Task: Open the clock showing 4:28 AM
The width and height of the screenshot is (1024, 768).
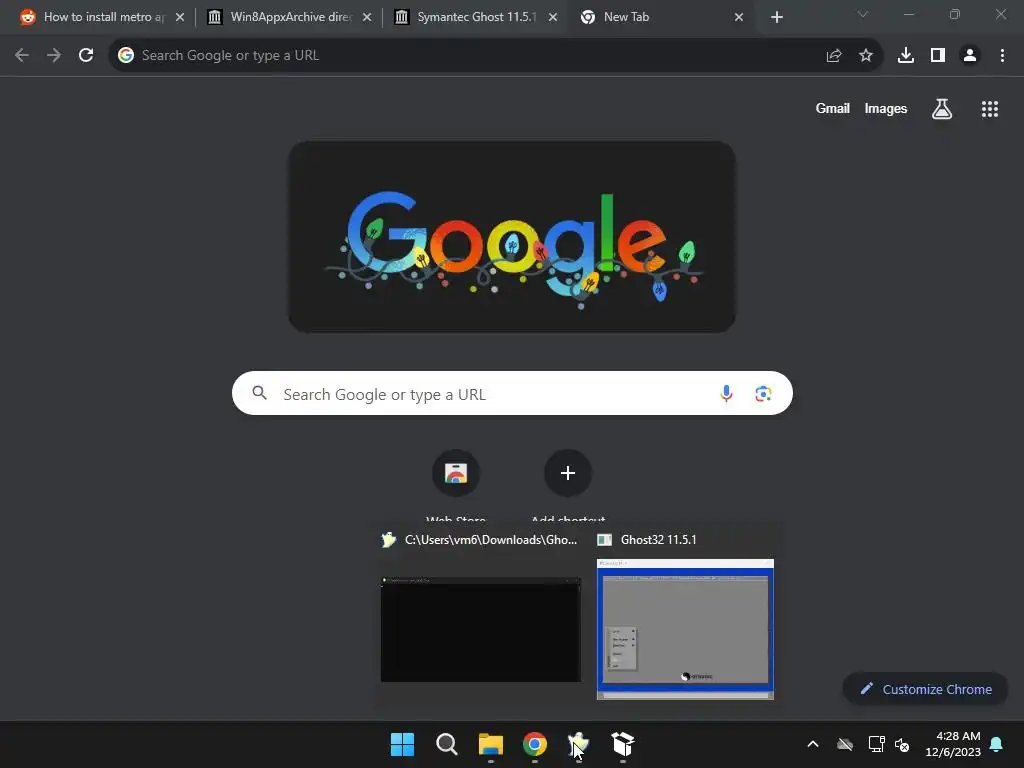Action: tap(953, 744)
